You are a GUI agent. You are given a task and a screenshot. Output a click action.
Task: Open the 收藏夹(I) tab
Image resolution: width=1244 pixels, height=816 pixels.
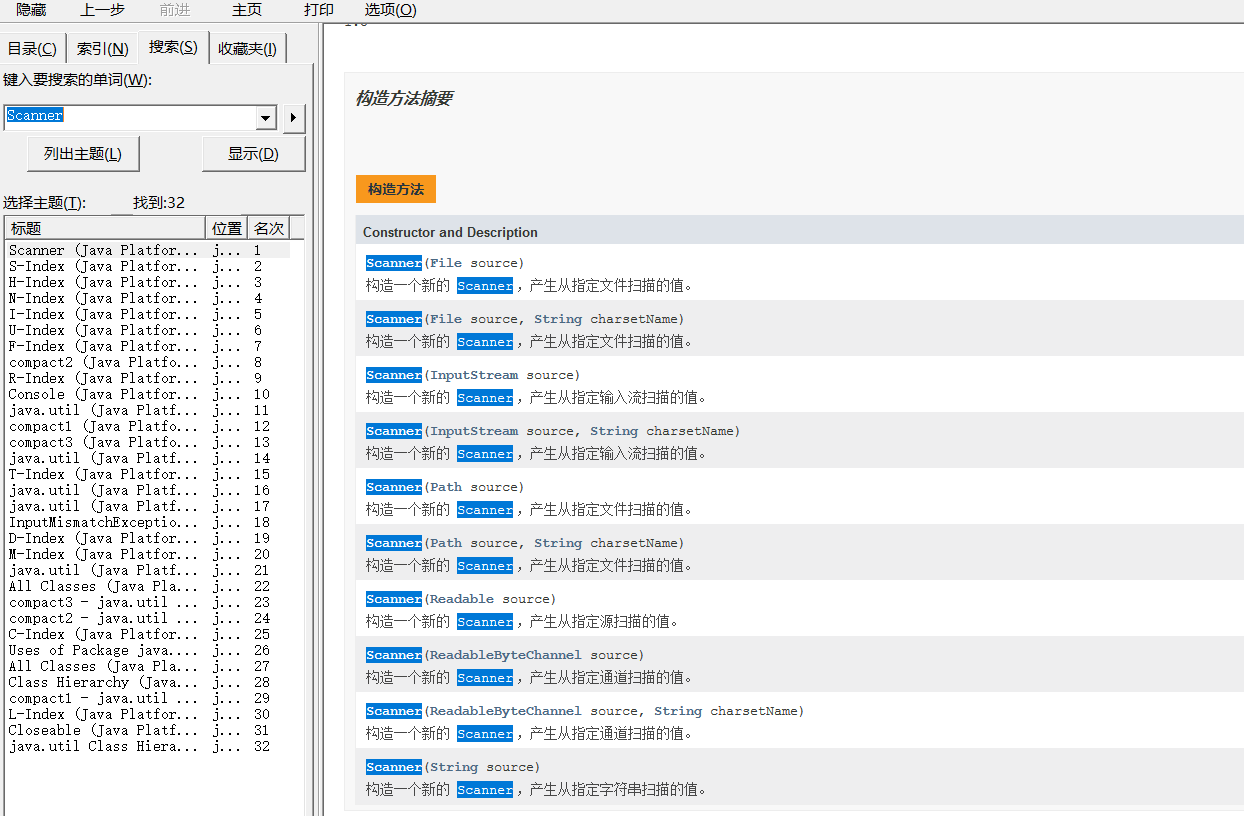[248, 49]
